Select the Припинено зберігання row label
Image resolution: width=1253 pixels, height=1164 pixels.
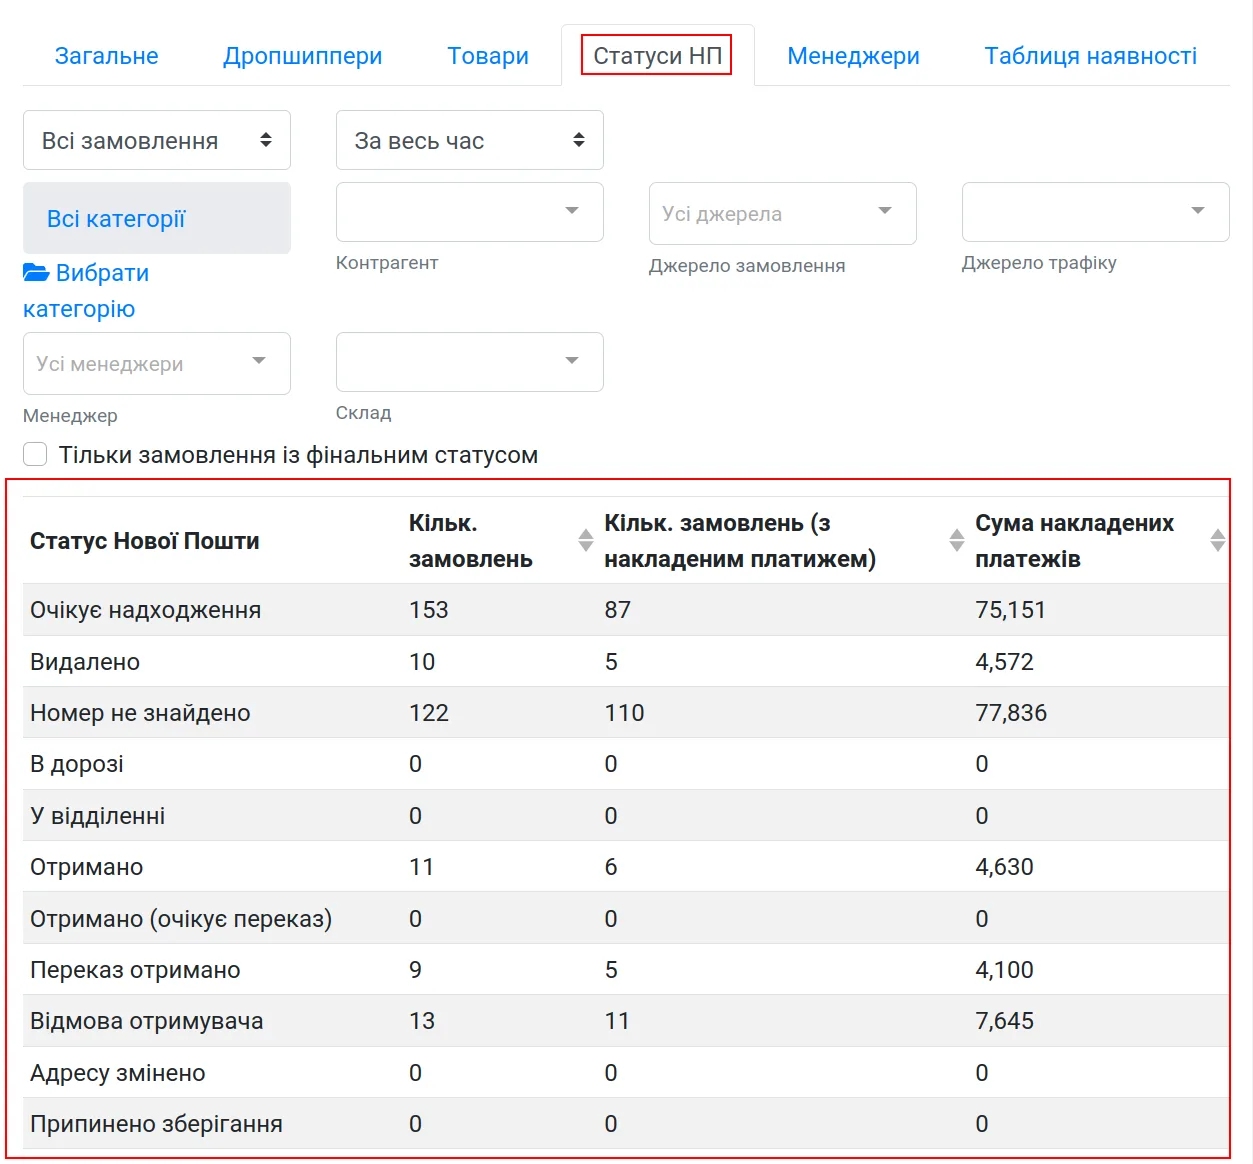(x=156, y=1124)
